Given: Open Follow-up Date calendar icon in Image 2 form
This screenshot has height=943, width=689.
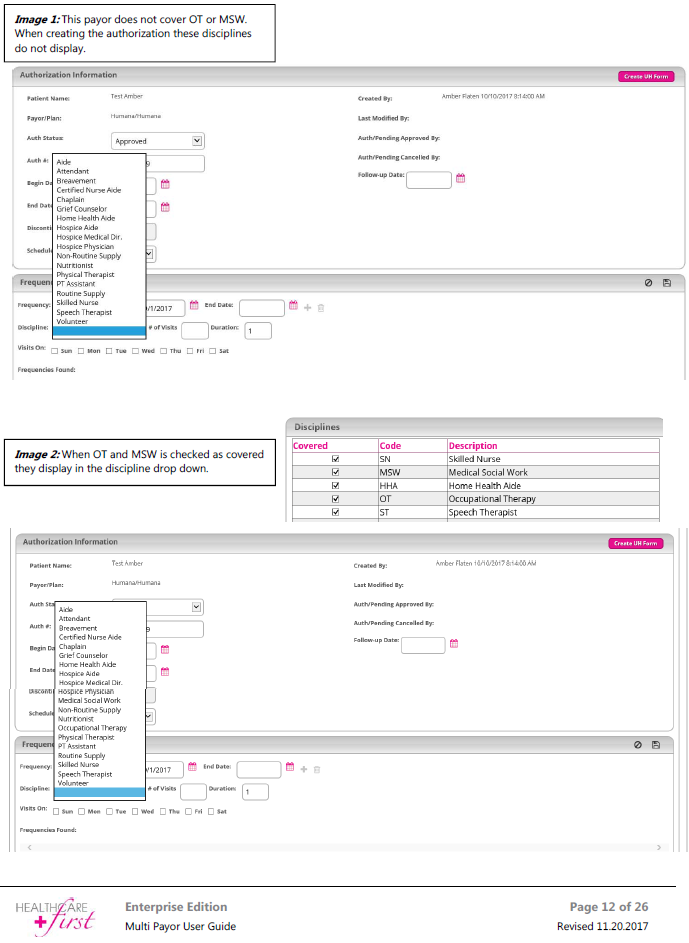Looking at the screenshot, I should (454, 643).
